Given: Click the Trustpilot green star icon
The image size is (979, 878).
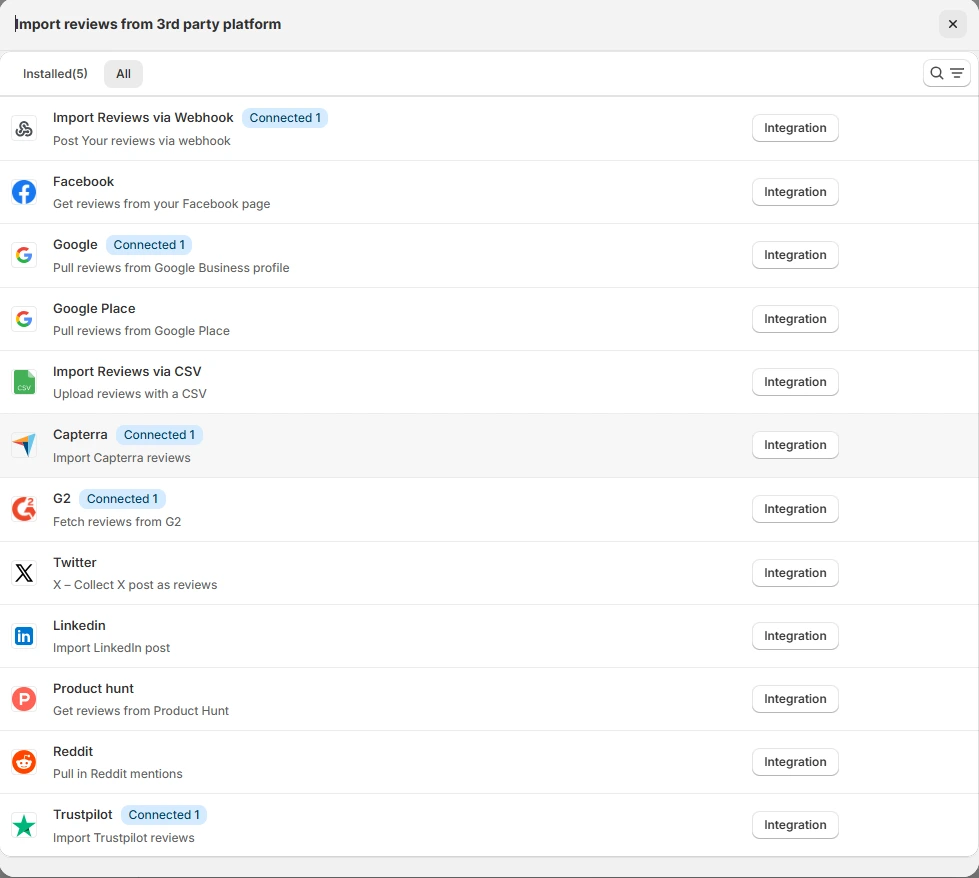Looking at the screenshot, I should 24,825.
